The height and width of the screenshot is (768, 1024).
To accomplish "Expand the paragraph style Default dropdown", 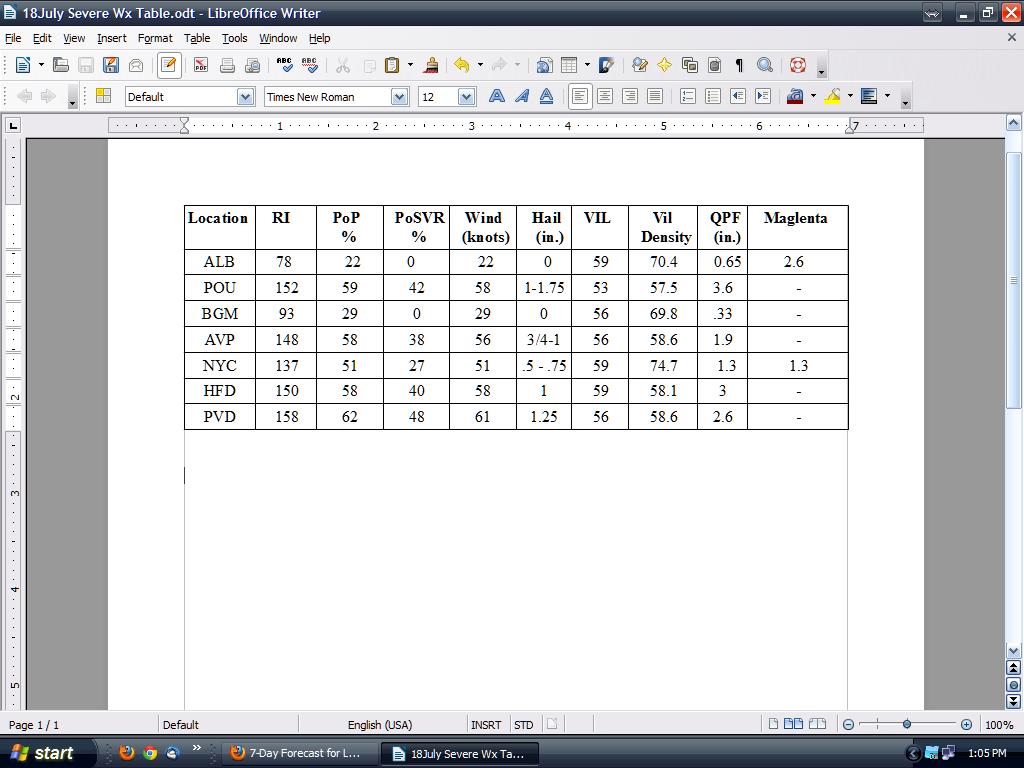I will [x=245, y=97].
